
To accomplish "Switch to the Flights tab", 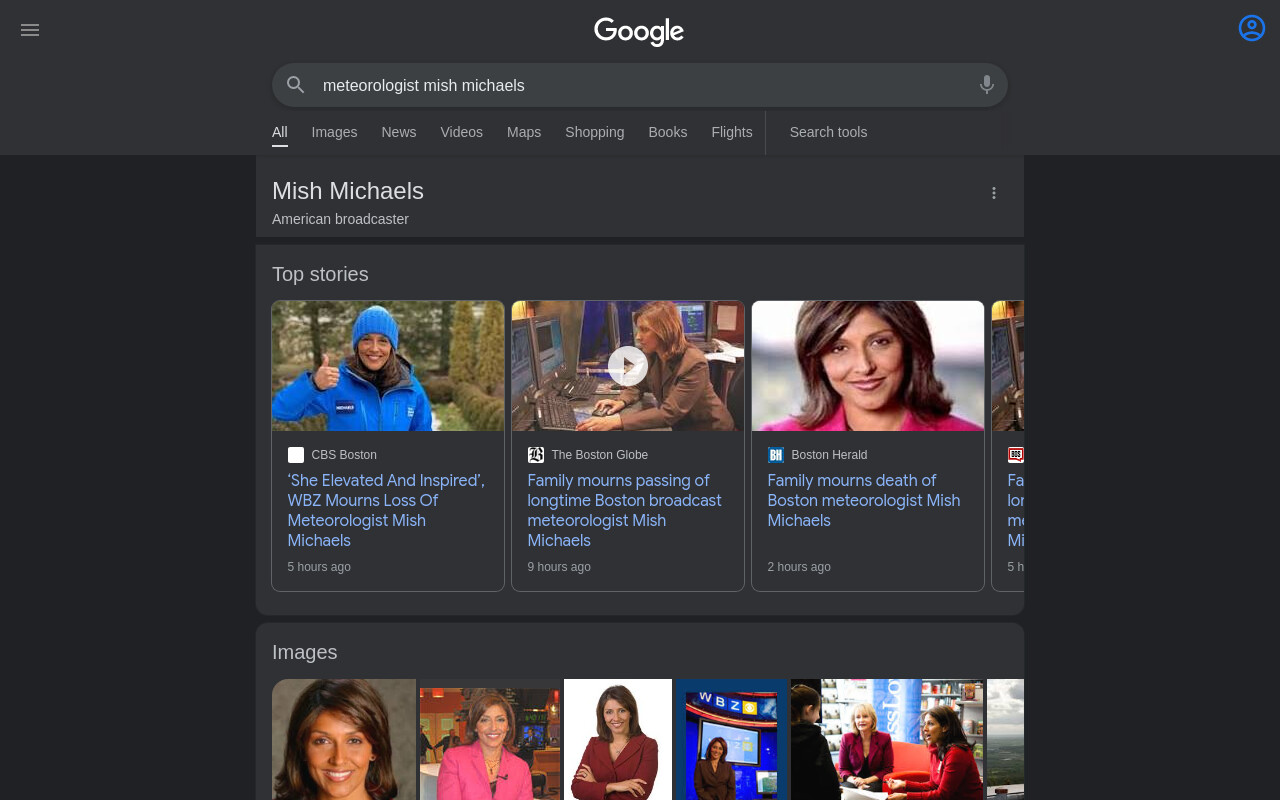I will point(732,132).
